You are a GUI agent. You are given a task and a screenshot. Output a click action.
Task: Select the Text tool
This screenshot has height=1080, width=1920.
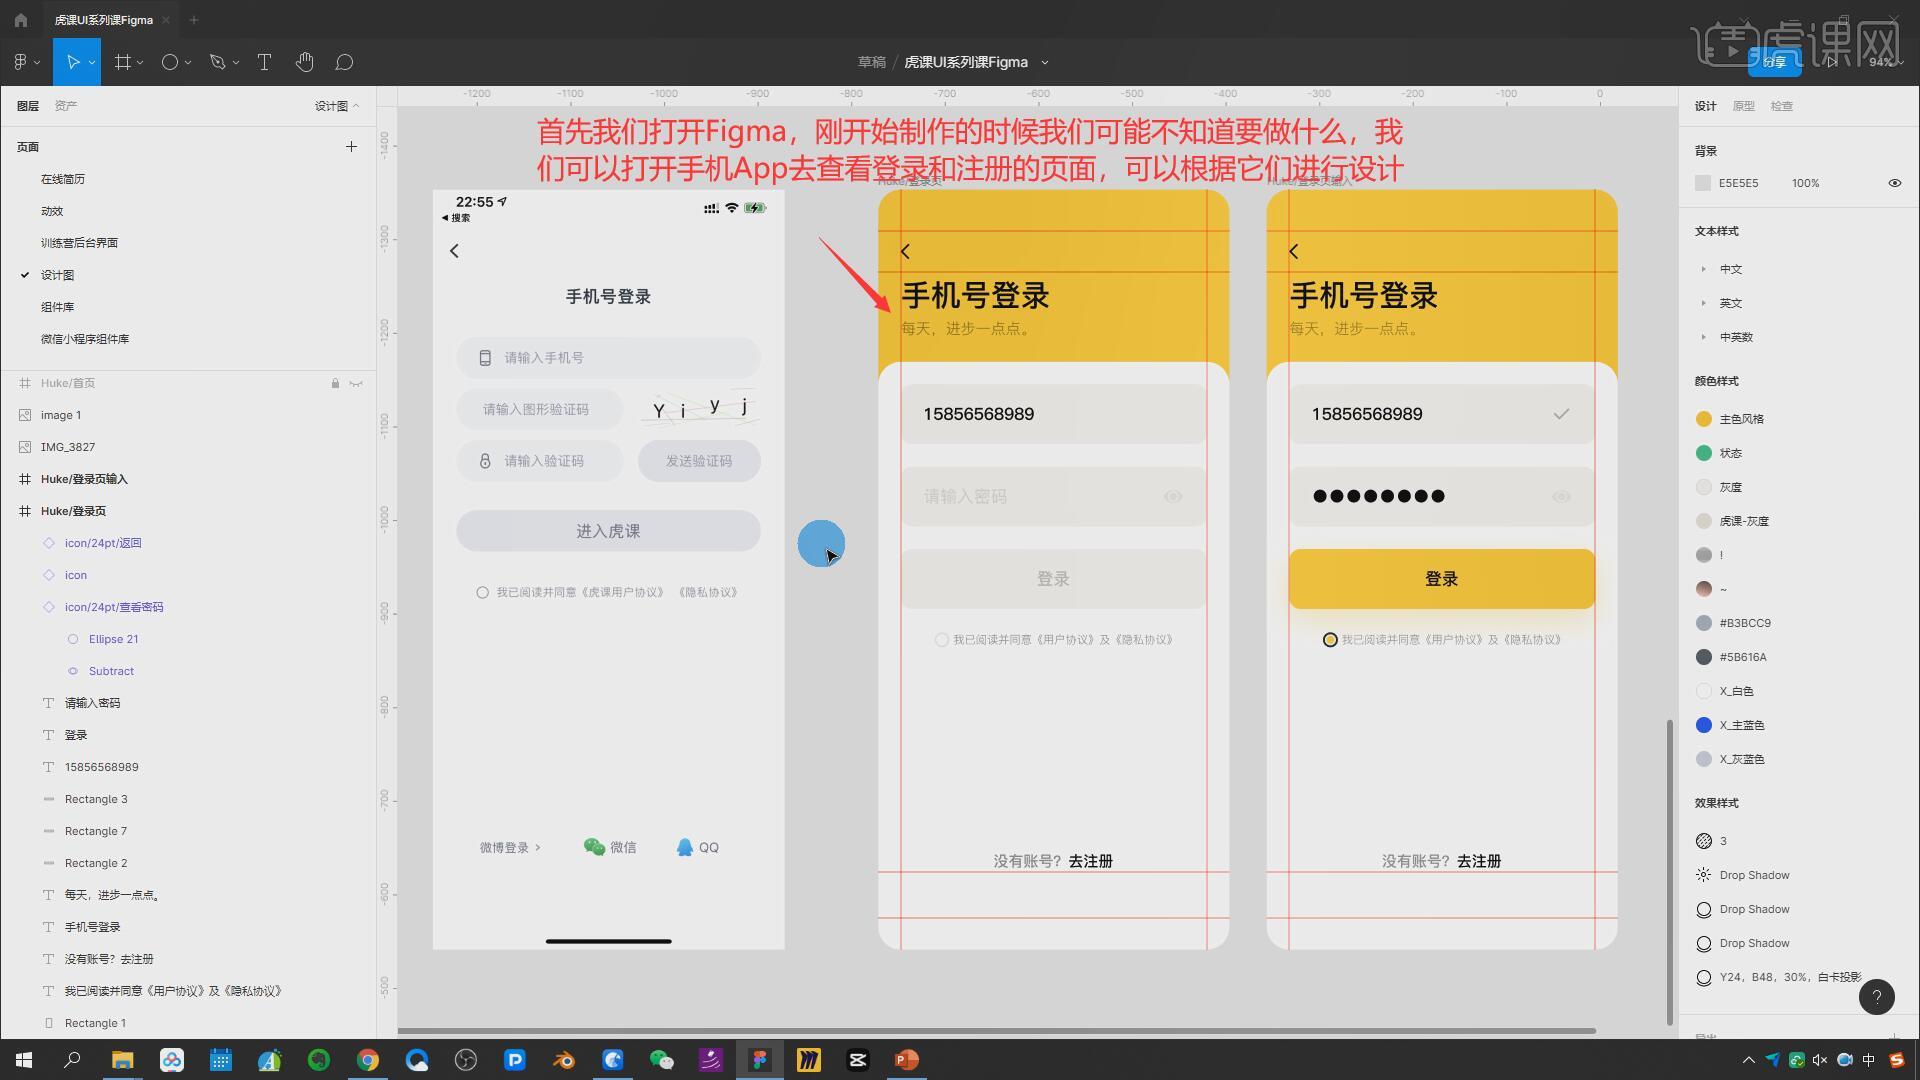click(264, 62)
